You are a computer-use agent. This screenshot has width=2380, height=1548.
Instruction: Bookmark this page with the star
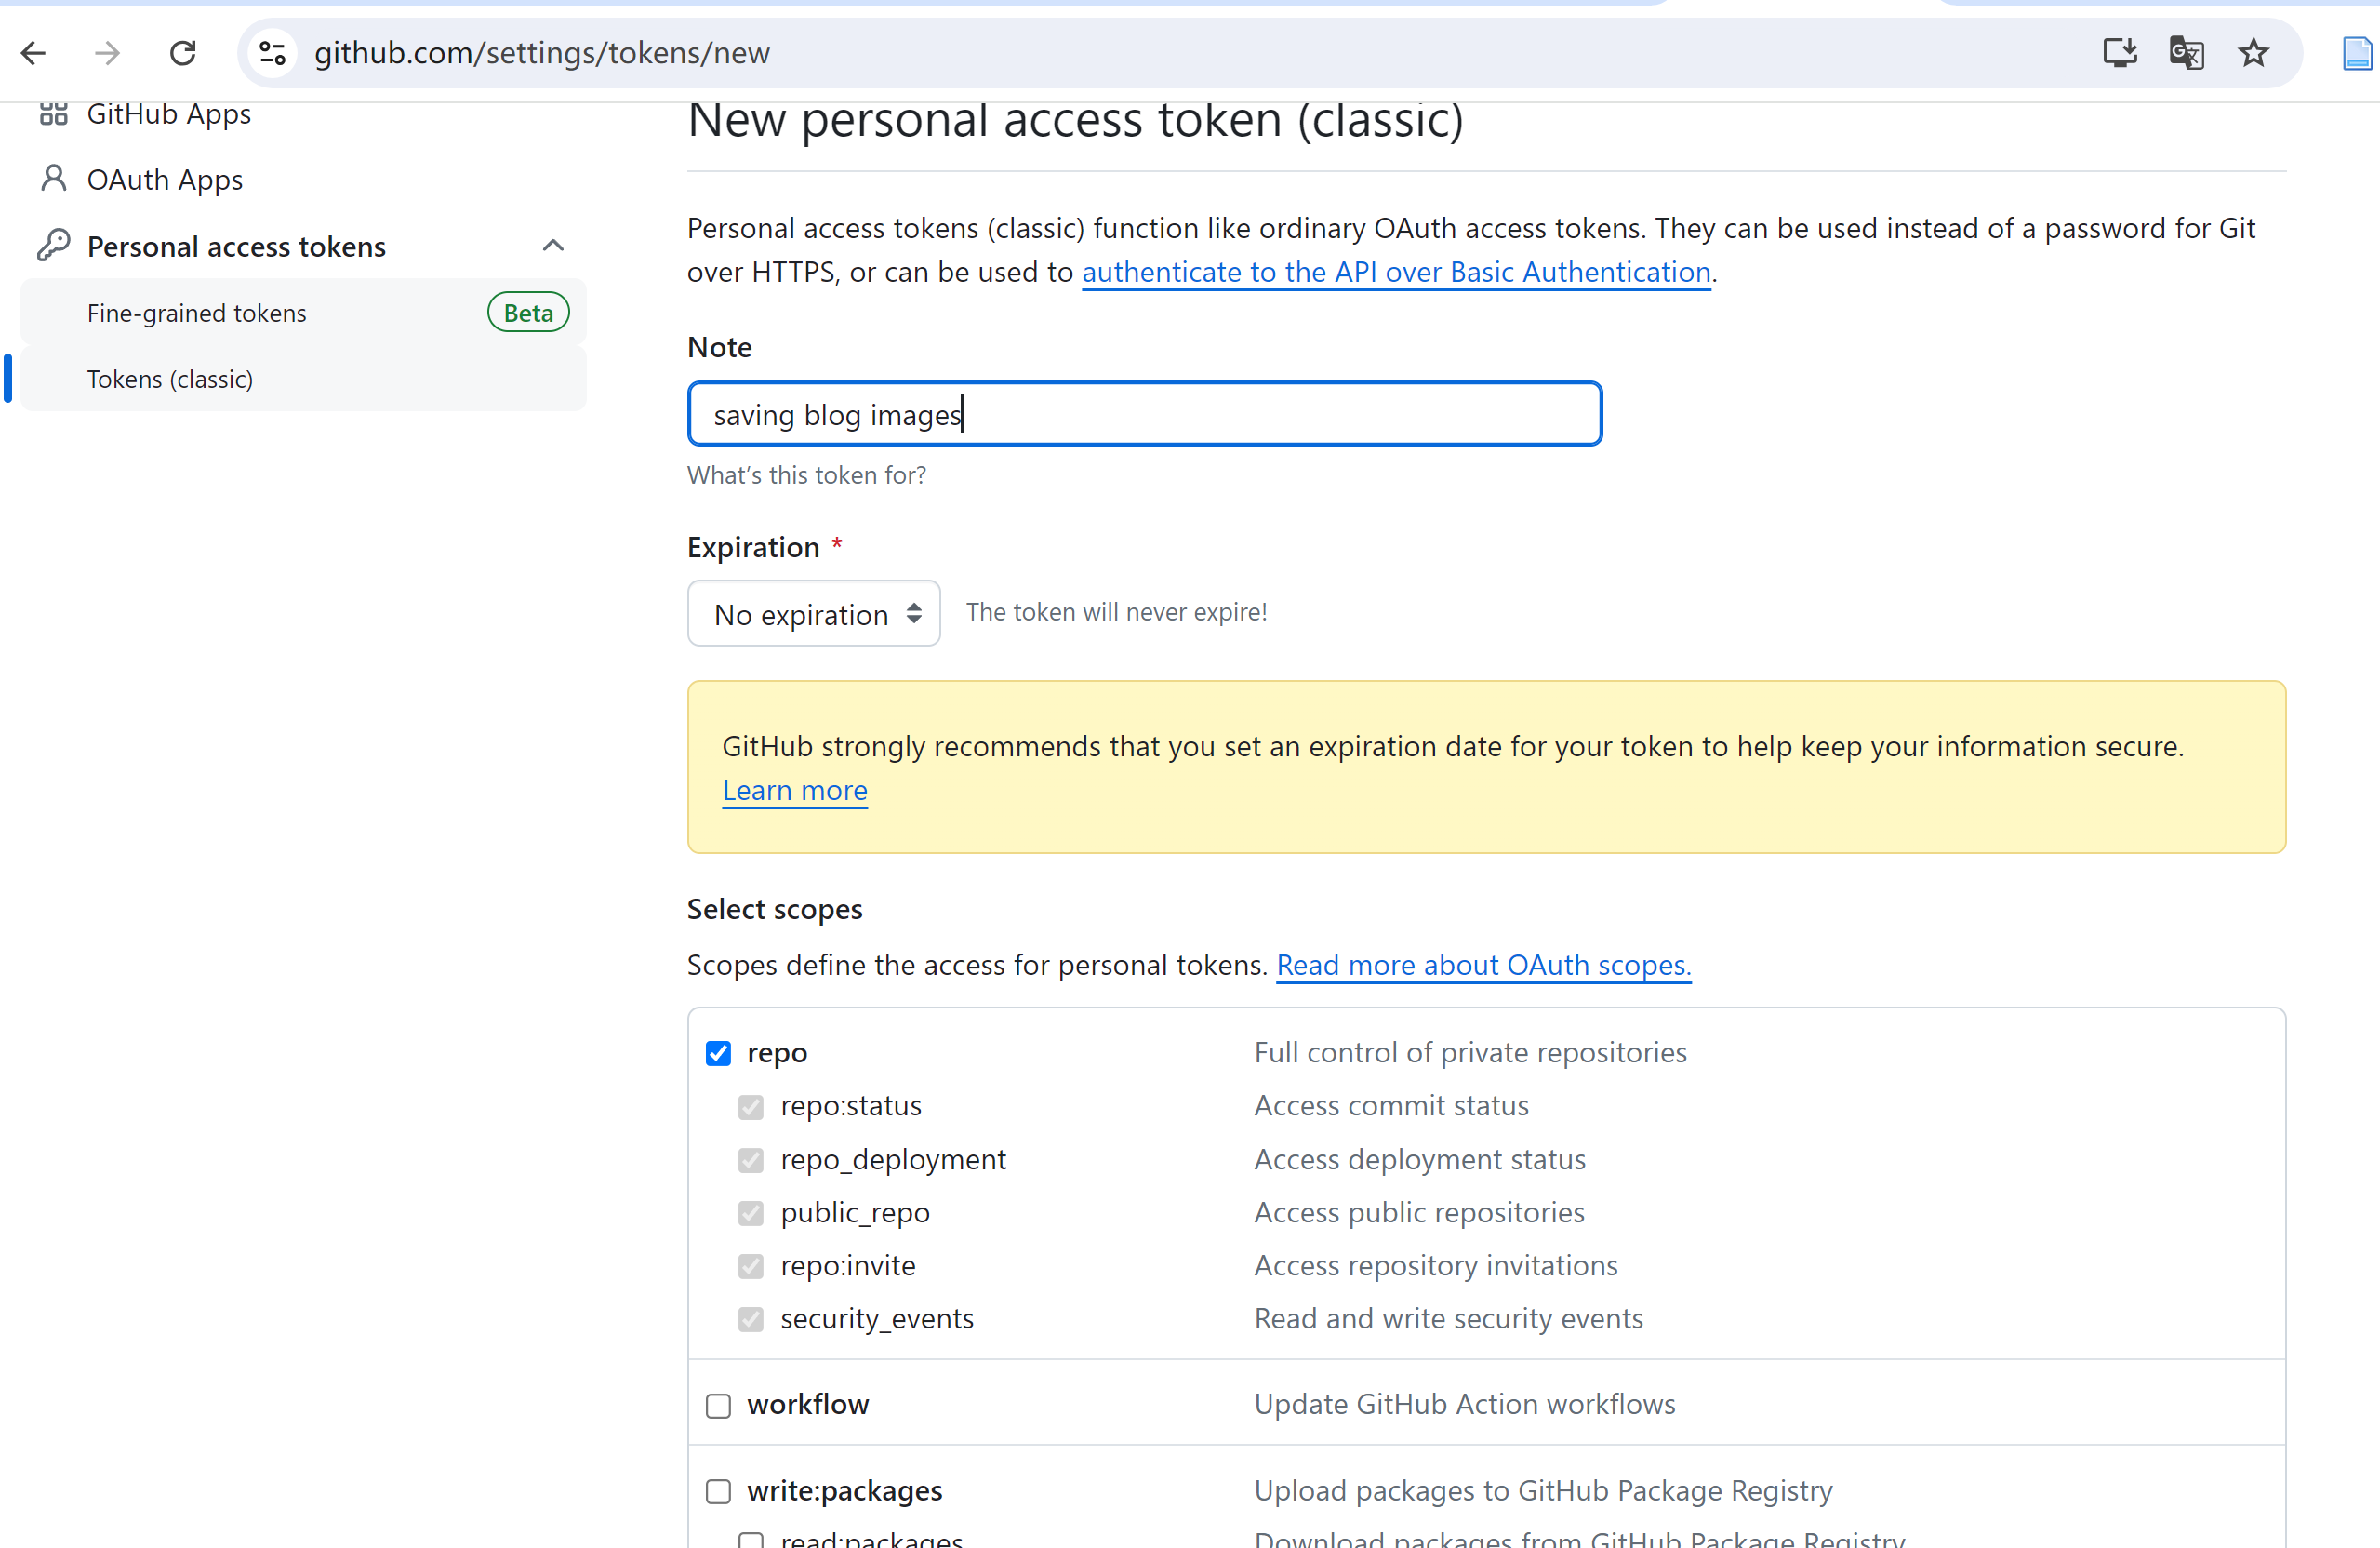click(x=2253, y=53)
